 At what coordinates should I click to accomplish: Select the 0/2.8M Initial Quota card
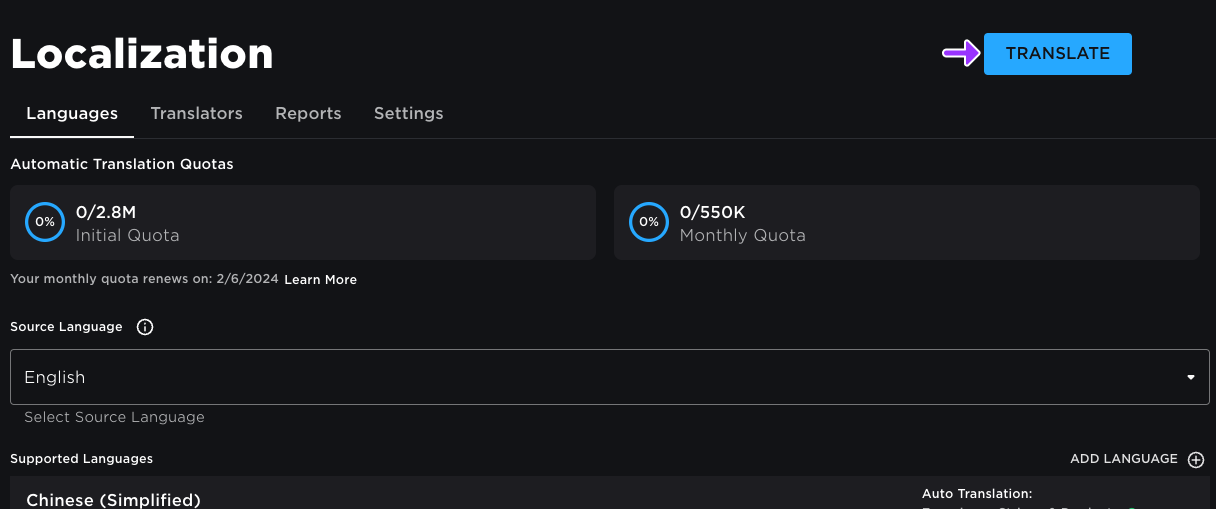tap(302, 222)
